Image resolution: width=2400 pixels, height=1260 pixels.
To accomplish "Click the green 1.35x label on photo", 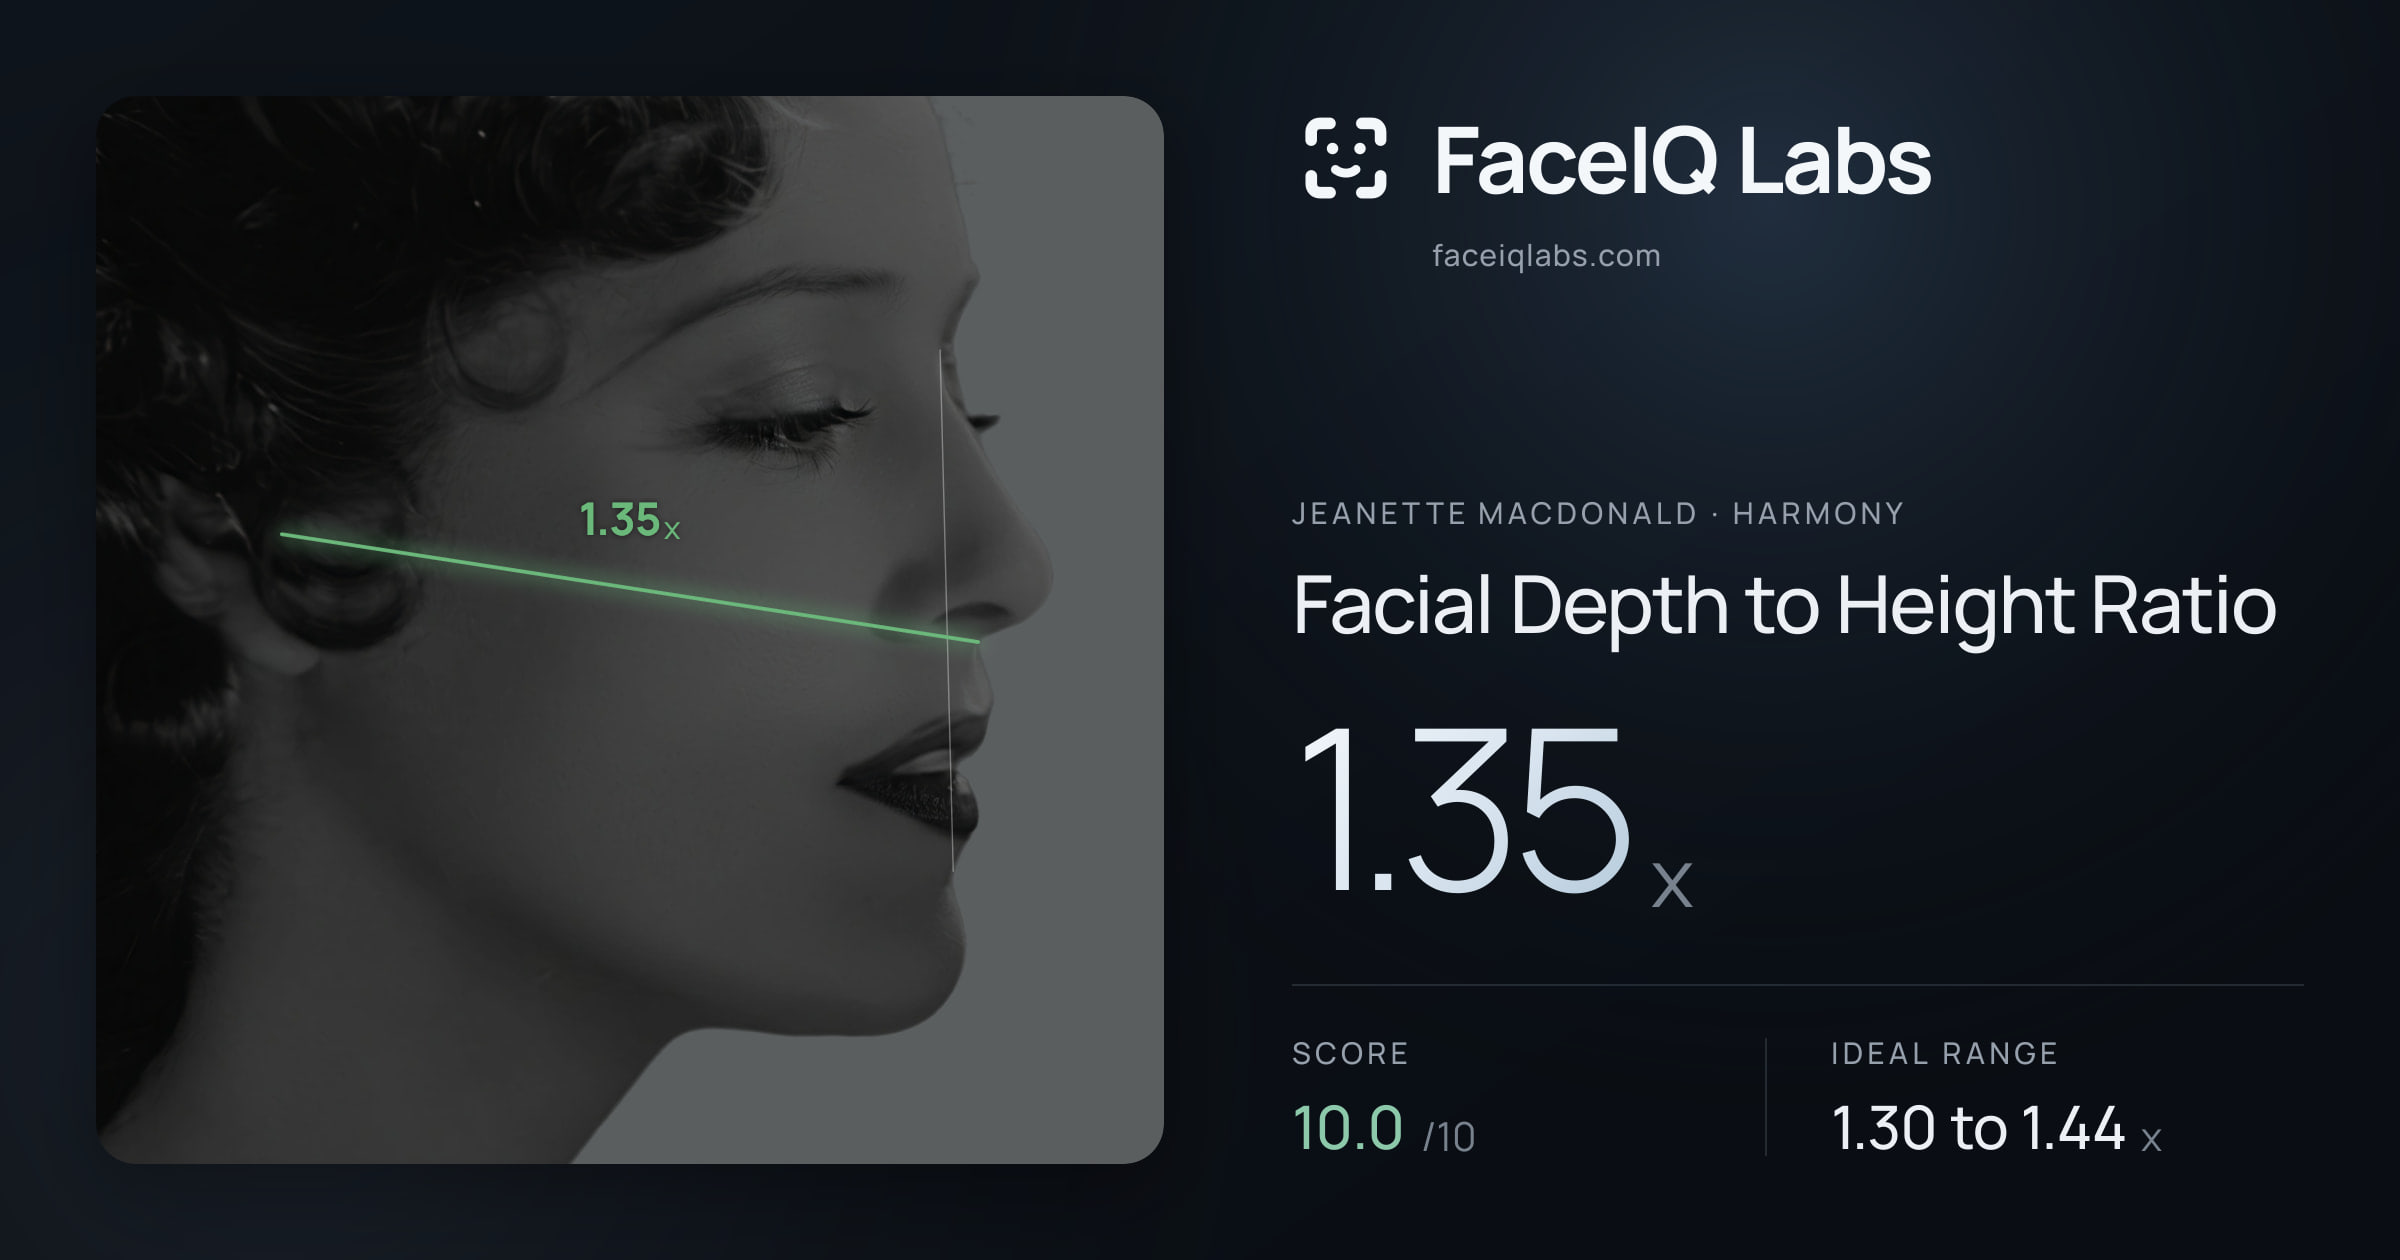I will click(x=630, y=520).
